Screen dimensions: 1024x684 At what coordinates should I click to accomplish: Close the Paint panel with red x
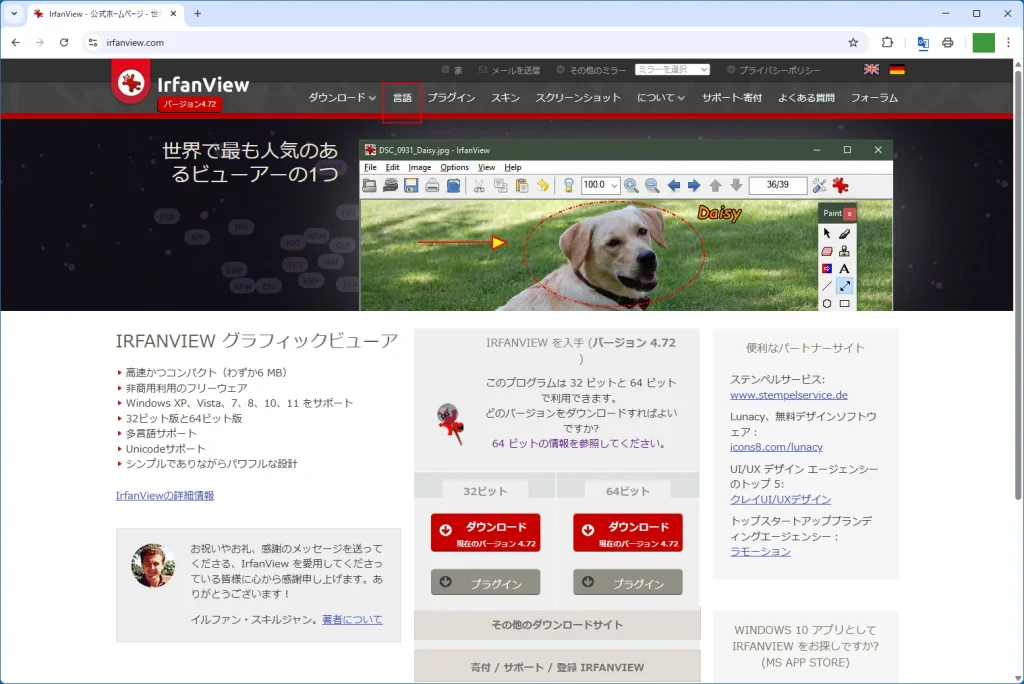tap(849, 214)
